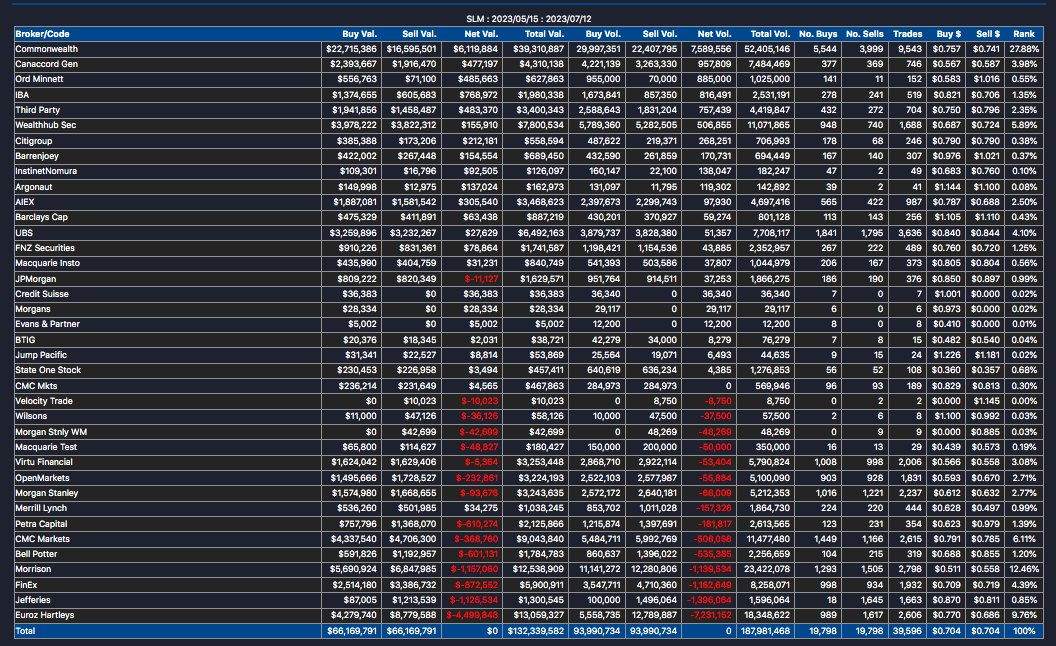Select the Ord Minnett broker name
Image resolution: width=1056 pixels, height=646 pixels.
[x=39, y=79]
